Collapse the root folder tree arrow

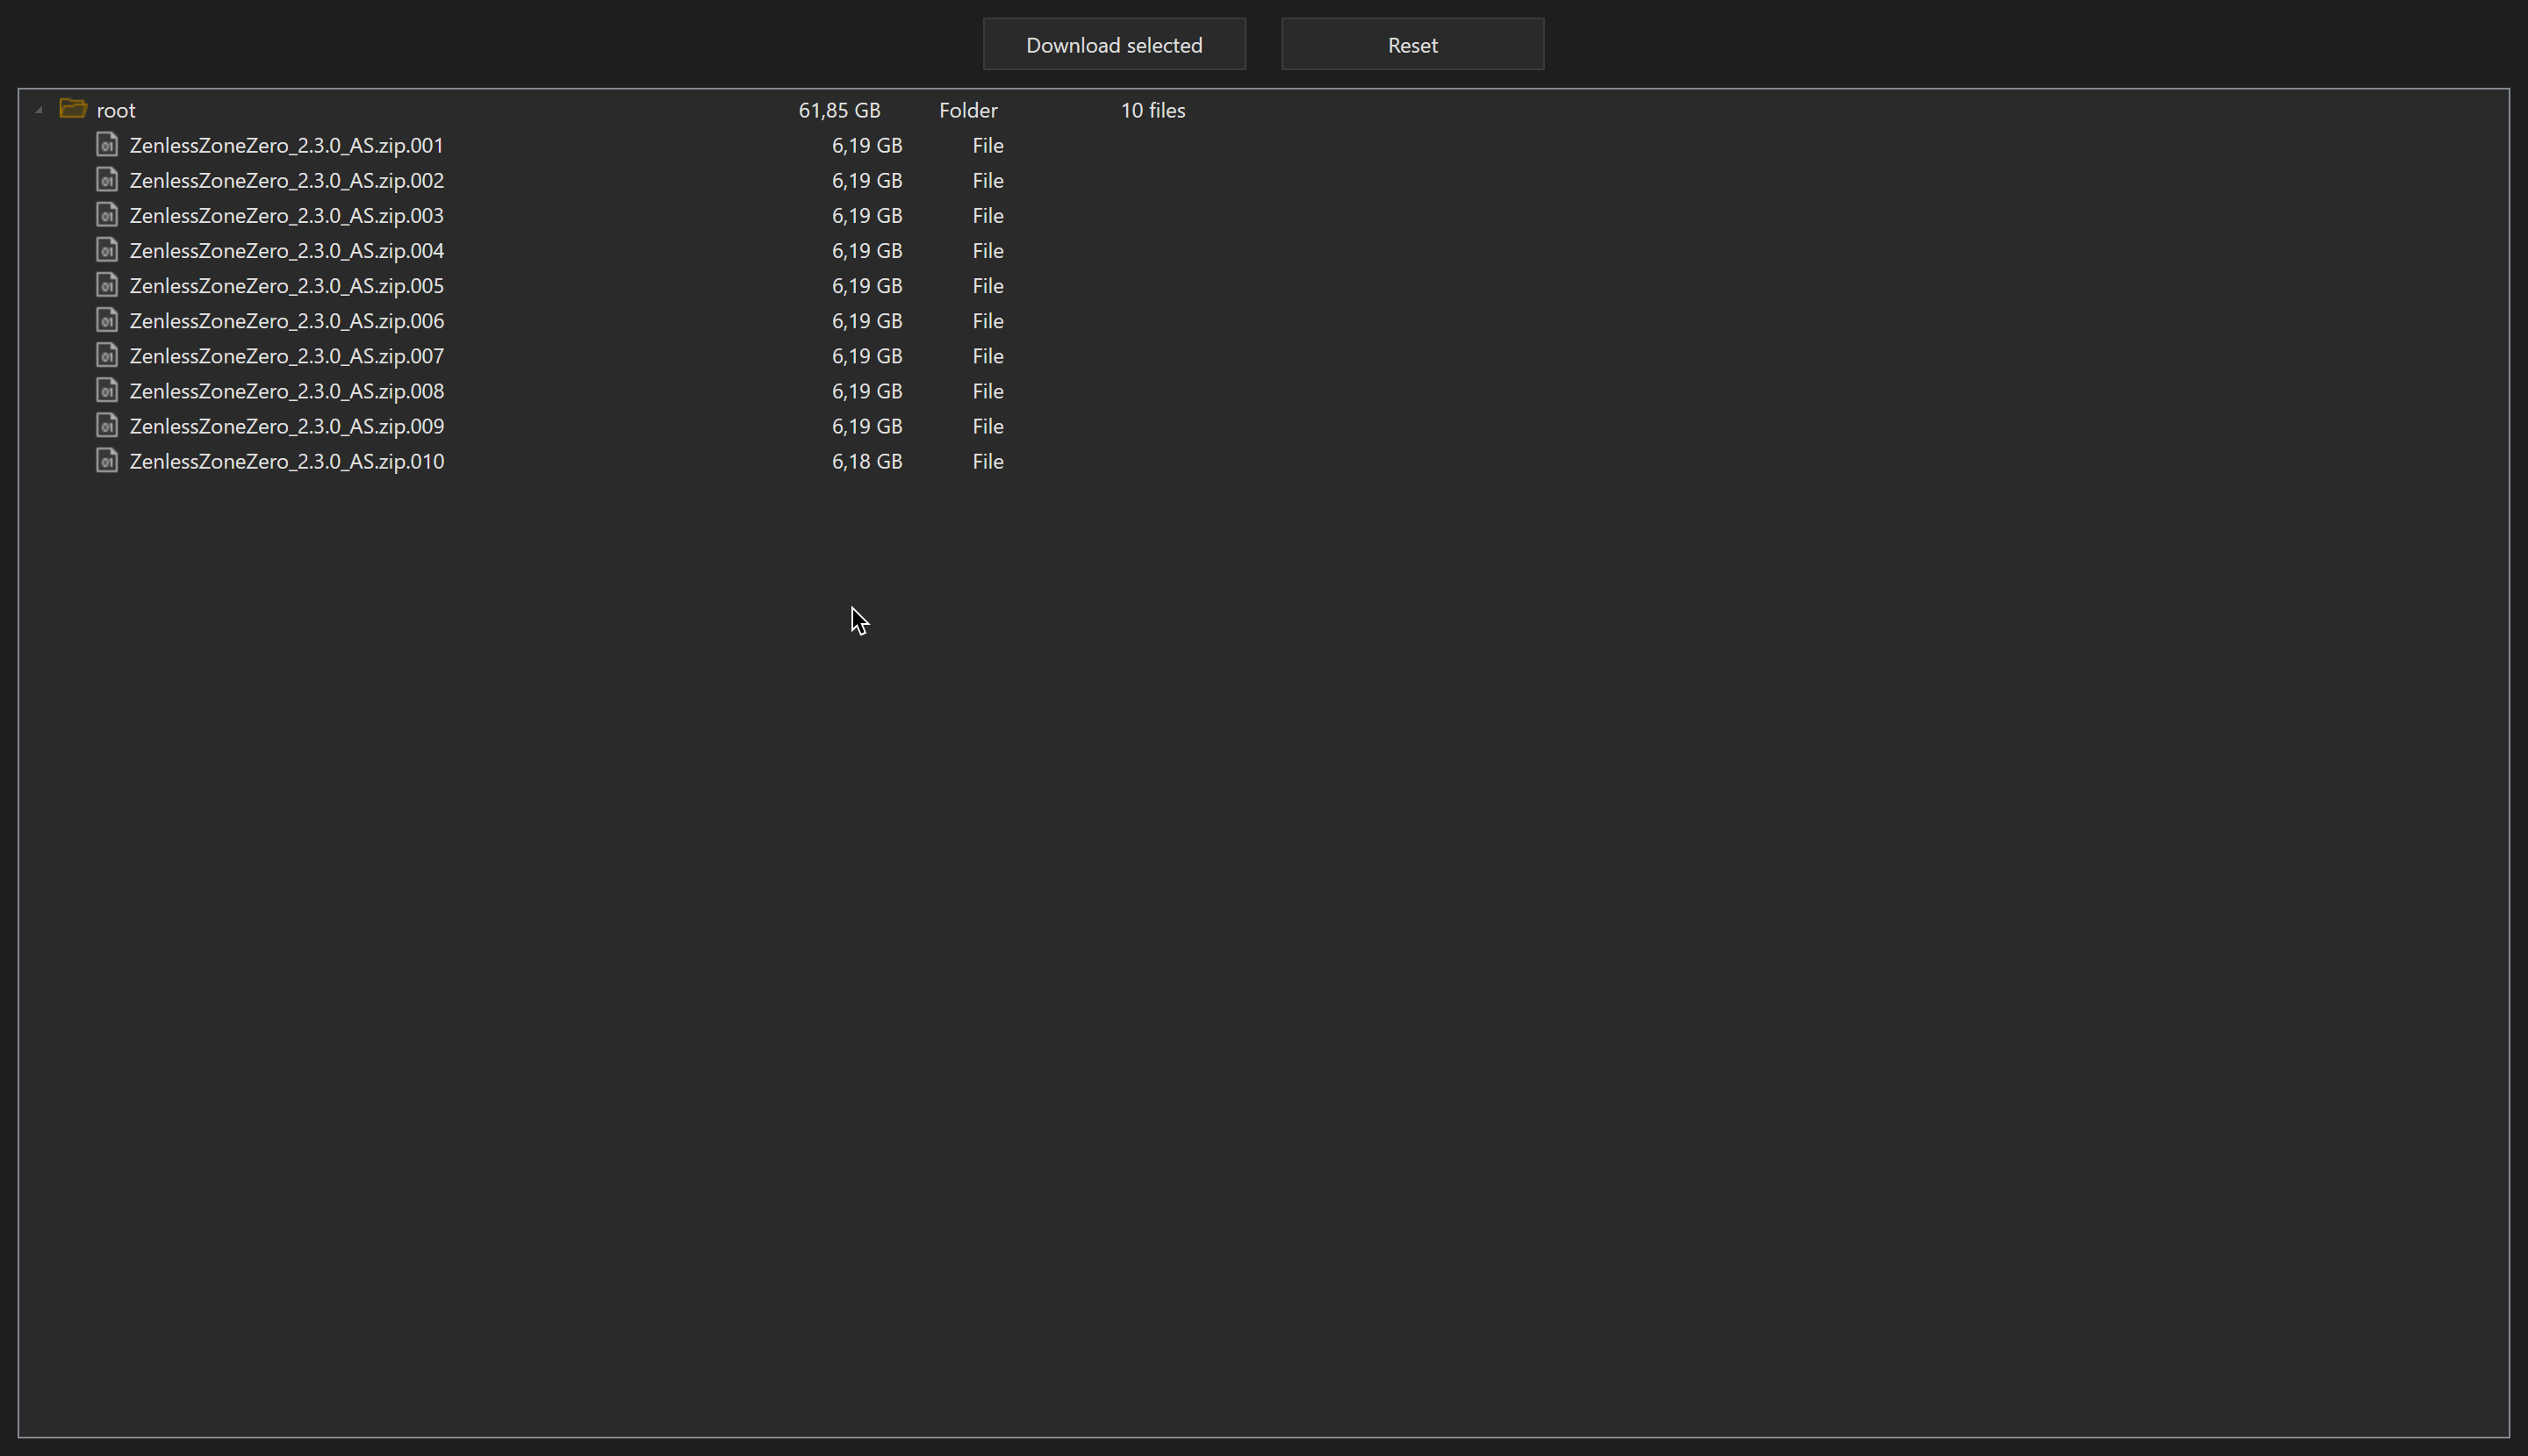tap(39, 110)
